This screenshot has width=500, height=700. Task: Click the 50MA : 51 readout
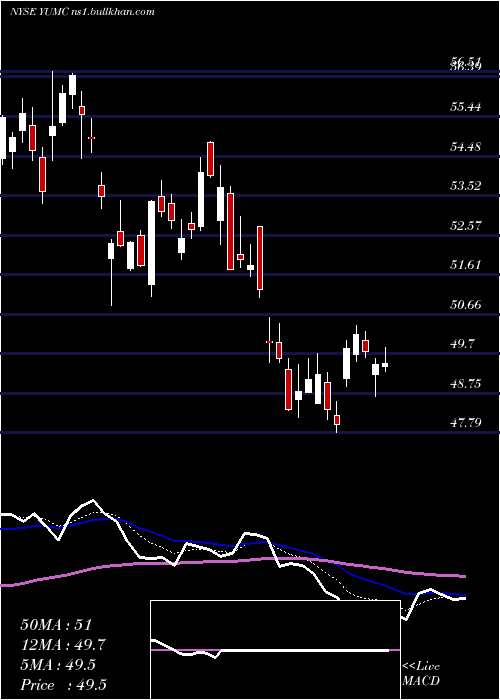pyautogui.click(x=56, y=625)
